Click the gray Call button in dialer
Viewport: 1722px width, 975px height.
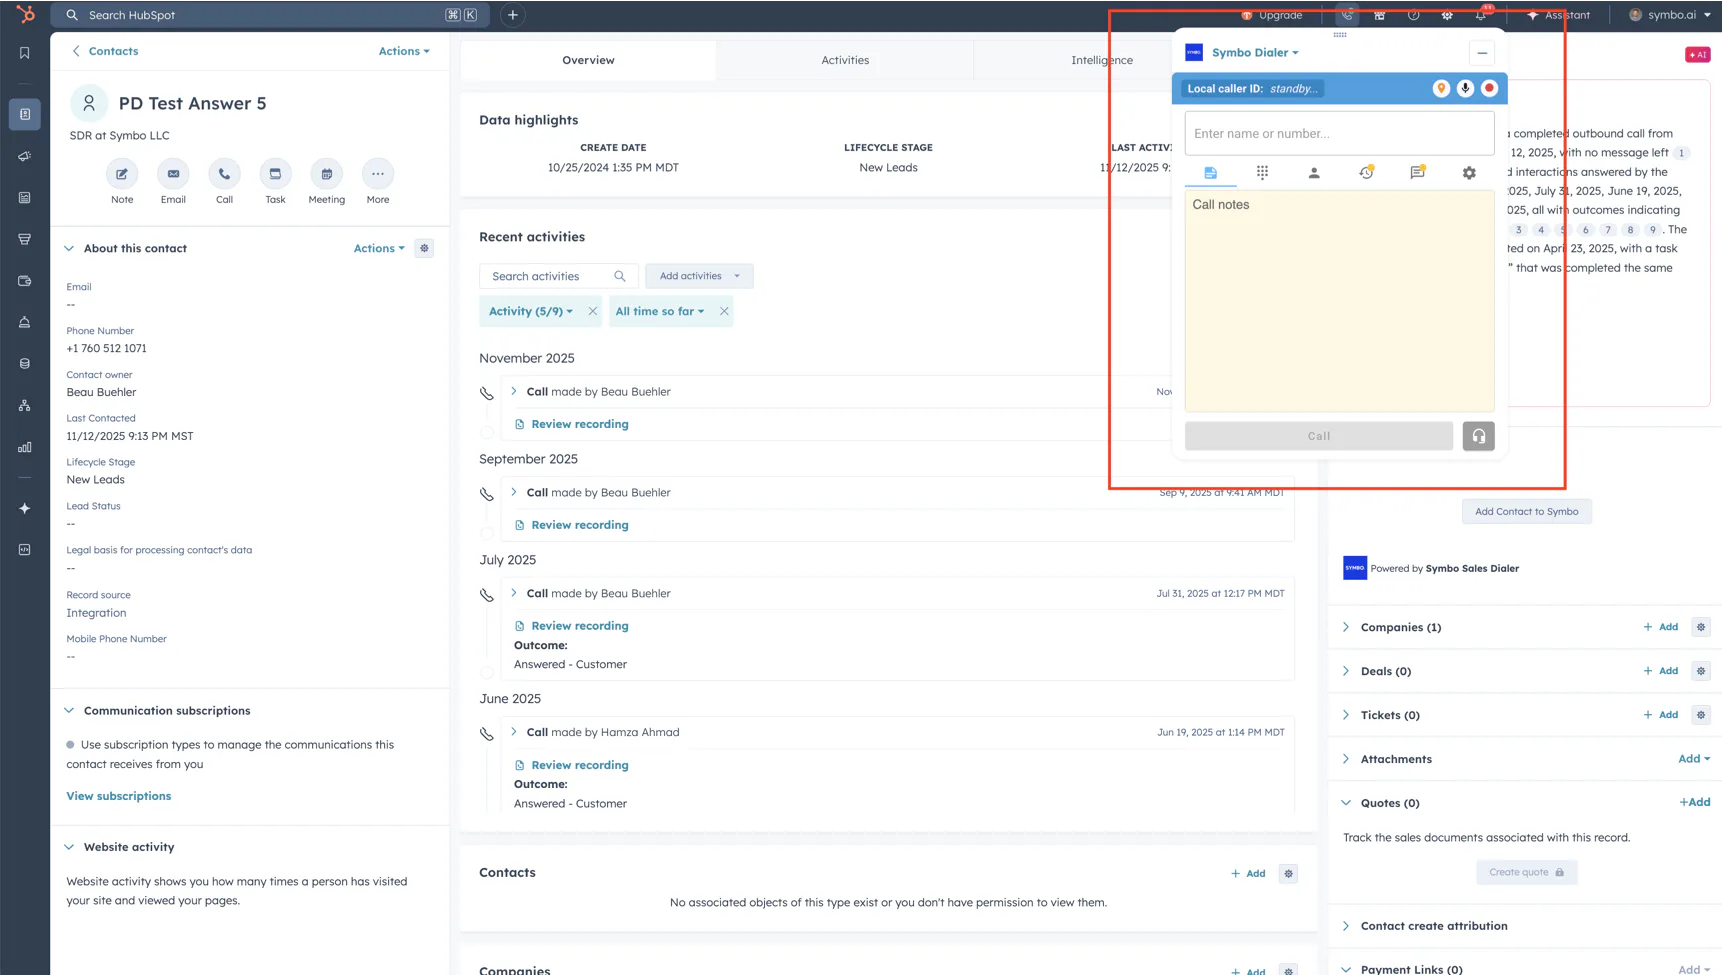point(1319,436)
